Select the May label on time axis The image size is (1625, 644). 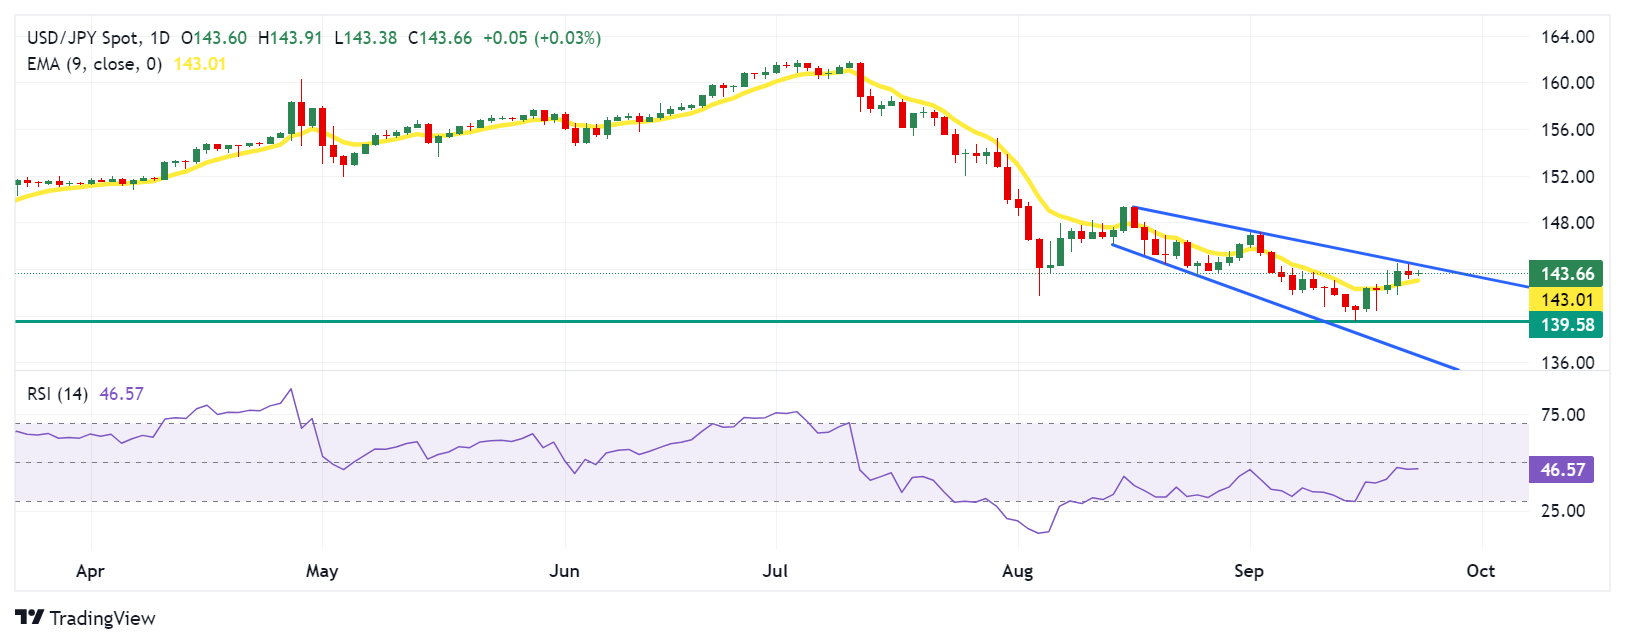pyautogui.click(x=322, y=571)
